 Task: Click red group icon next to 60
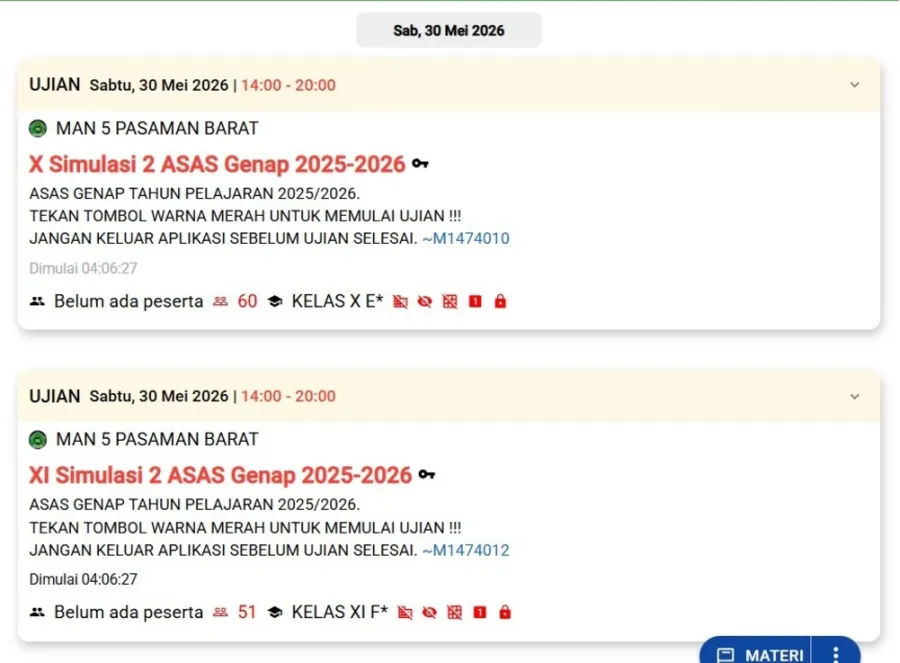click(x=220, y=301)
